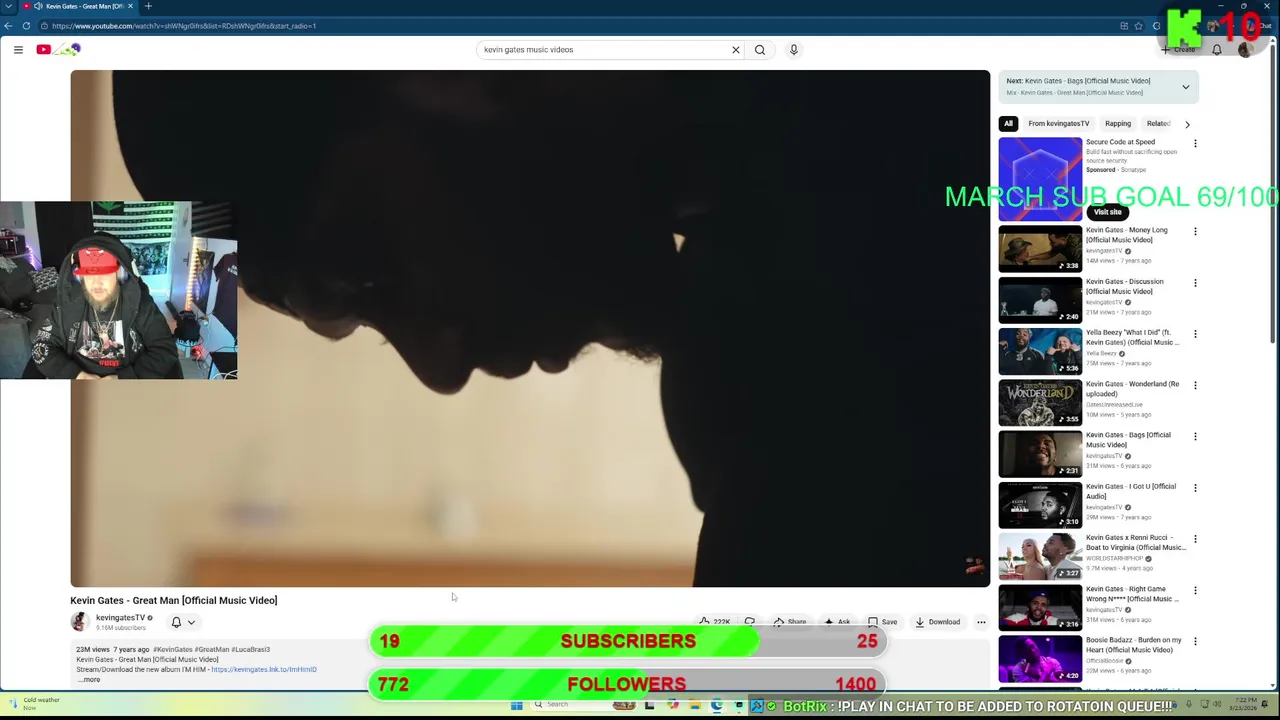Open Cold weather widget on taskbar
The height and width of the screenshot is (720, 1280).
click(x=35, y=704)
